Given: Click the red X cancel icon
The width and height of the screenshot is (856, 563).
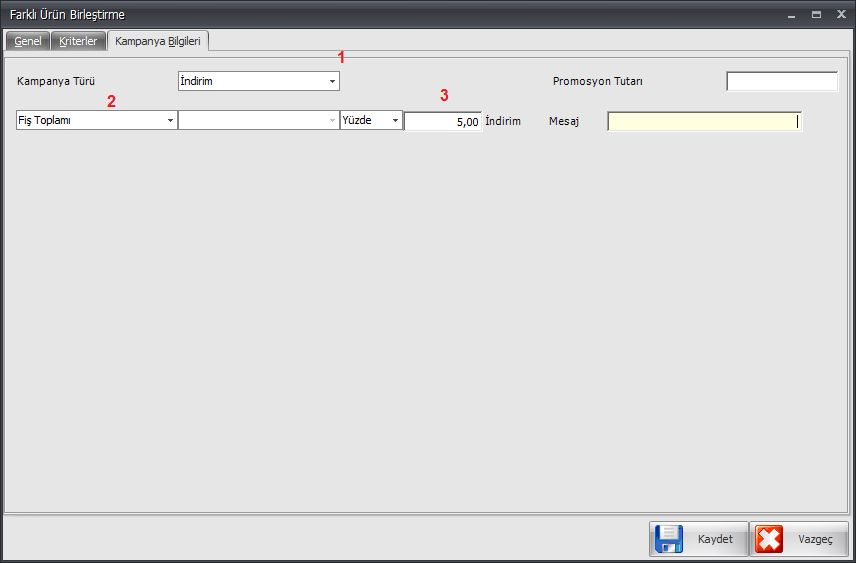Looking at the screenshot, I should [769, 539].
